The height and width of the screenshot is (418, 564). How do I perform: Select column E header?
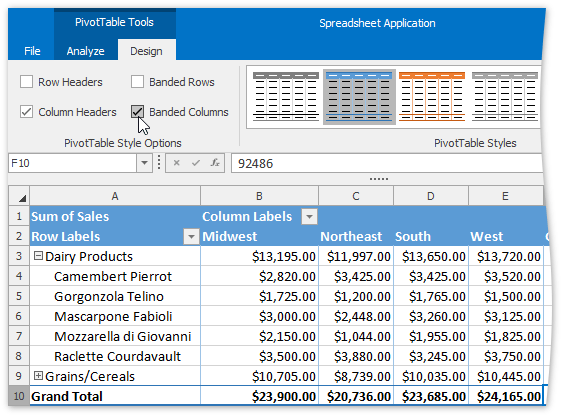505,196
